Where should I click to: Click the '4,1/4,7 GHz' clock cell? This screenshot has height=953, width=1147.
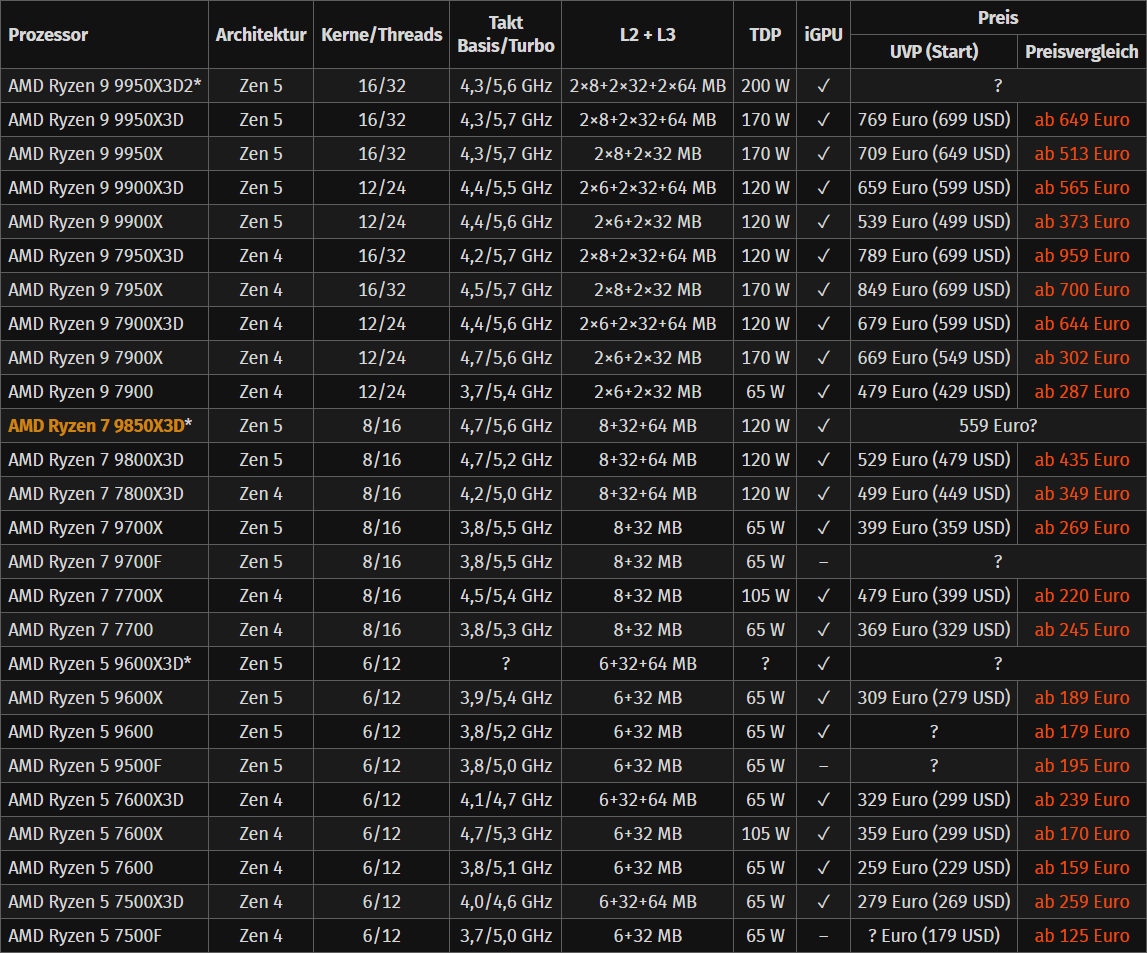505,800
